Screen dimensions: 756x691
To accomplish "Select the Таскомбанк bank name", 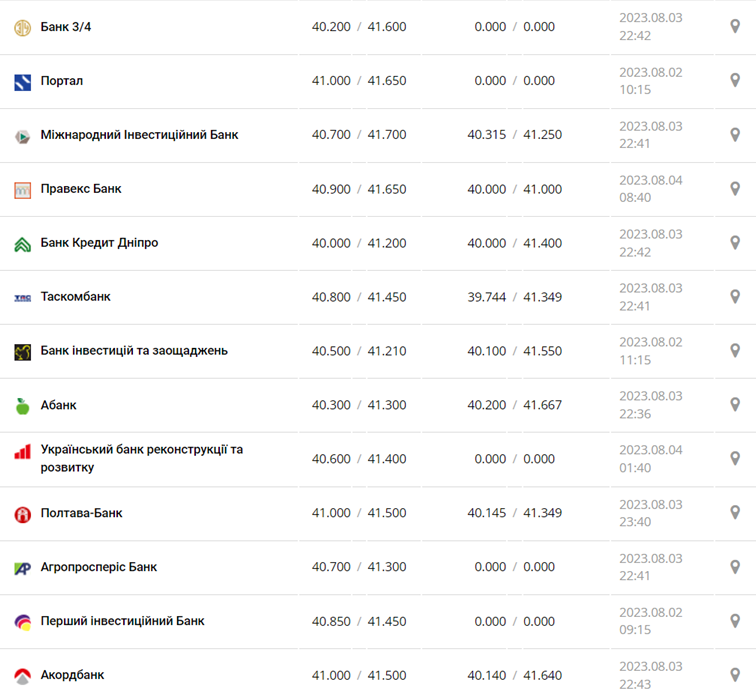I will 76,297.
